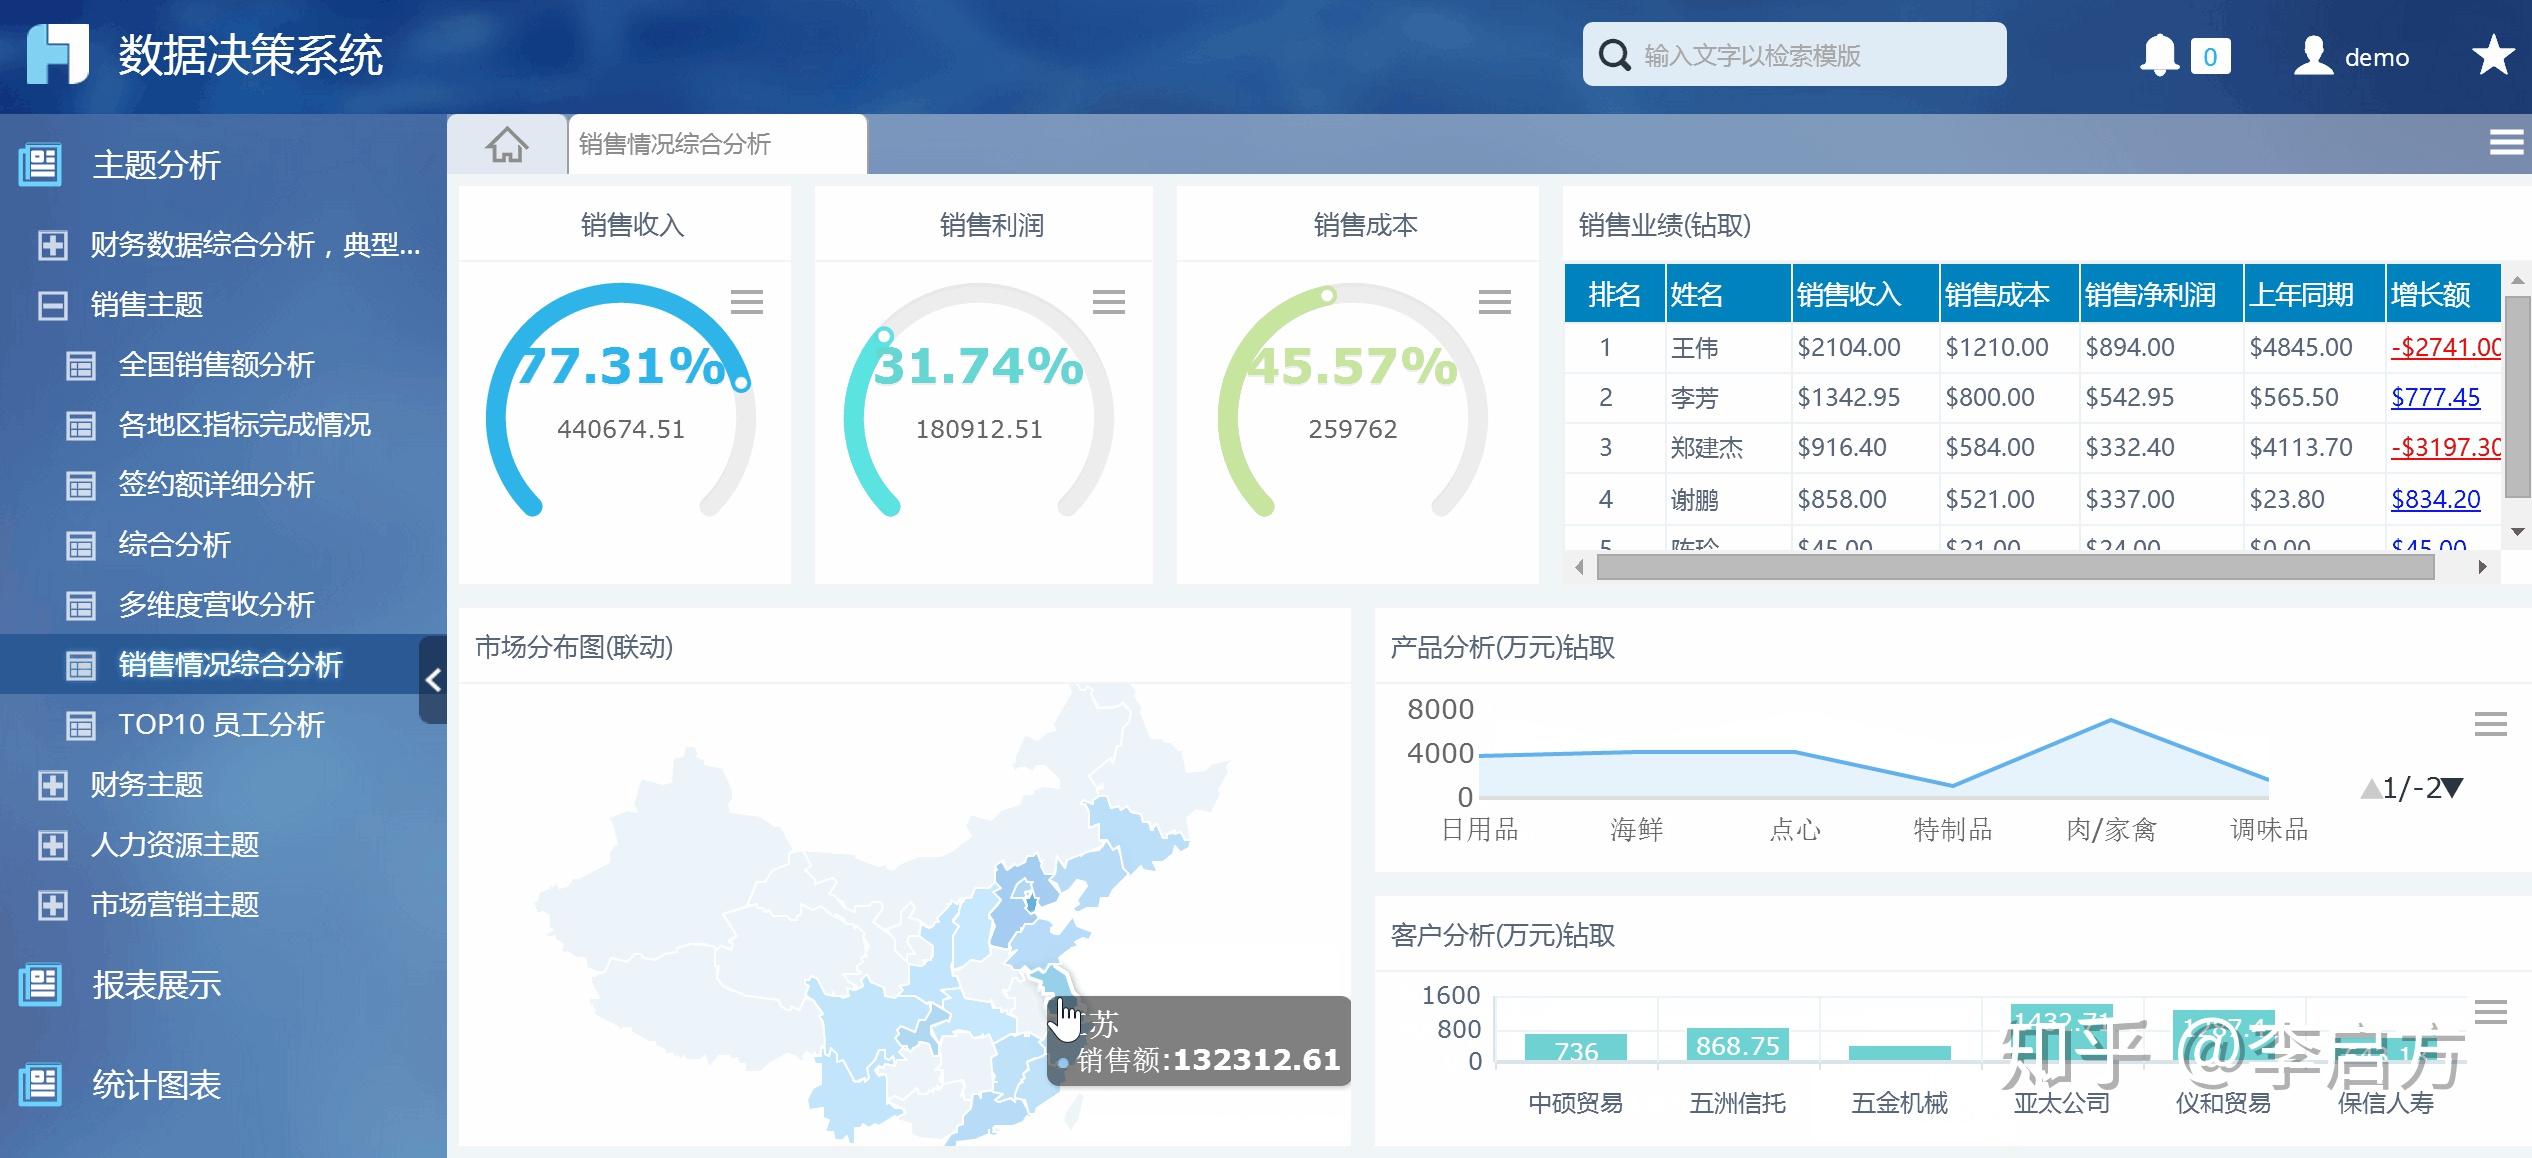Select the 销售情况综合分析 tab
This screenshot has width=2532, height=1158.
[x=717, y=144]
